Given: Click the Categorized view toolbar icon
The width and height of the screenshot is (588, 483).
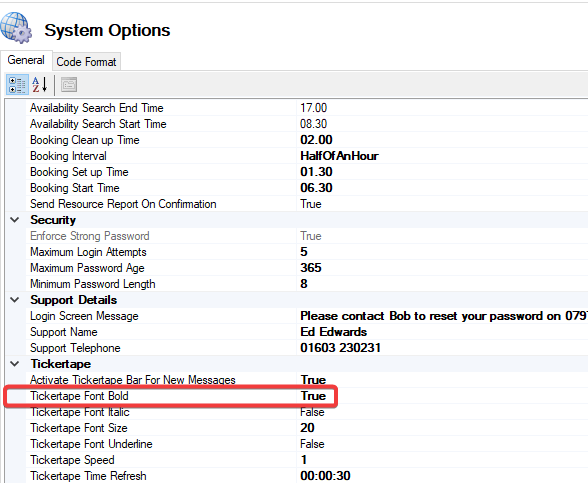Looking at the screenshot, I should point(16,85).
